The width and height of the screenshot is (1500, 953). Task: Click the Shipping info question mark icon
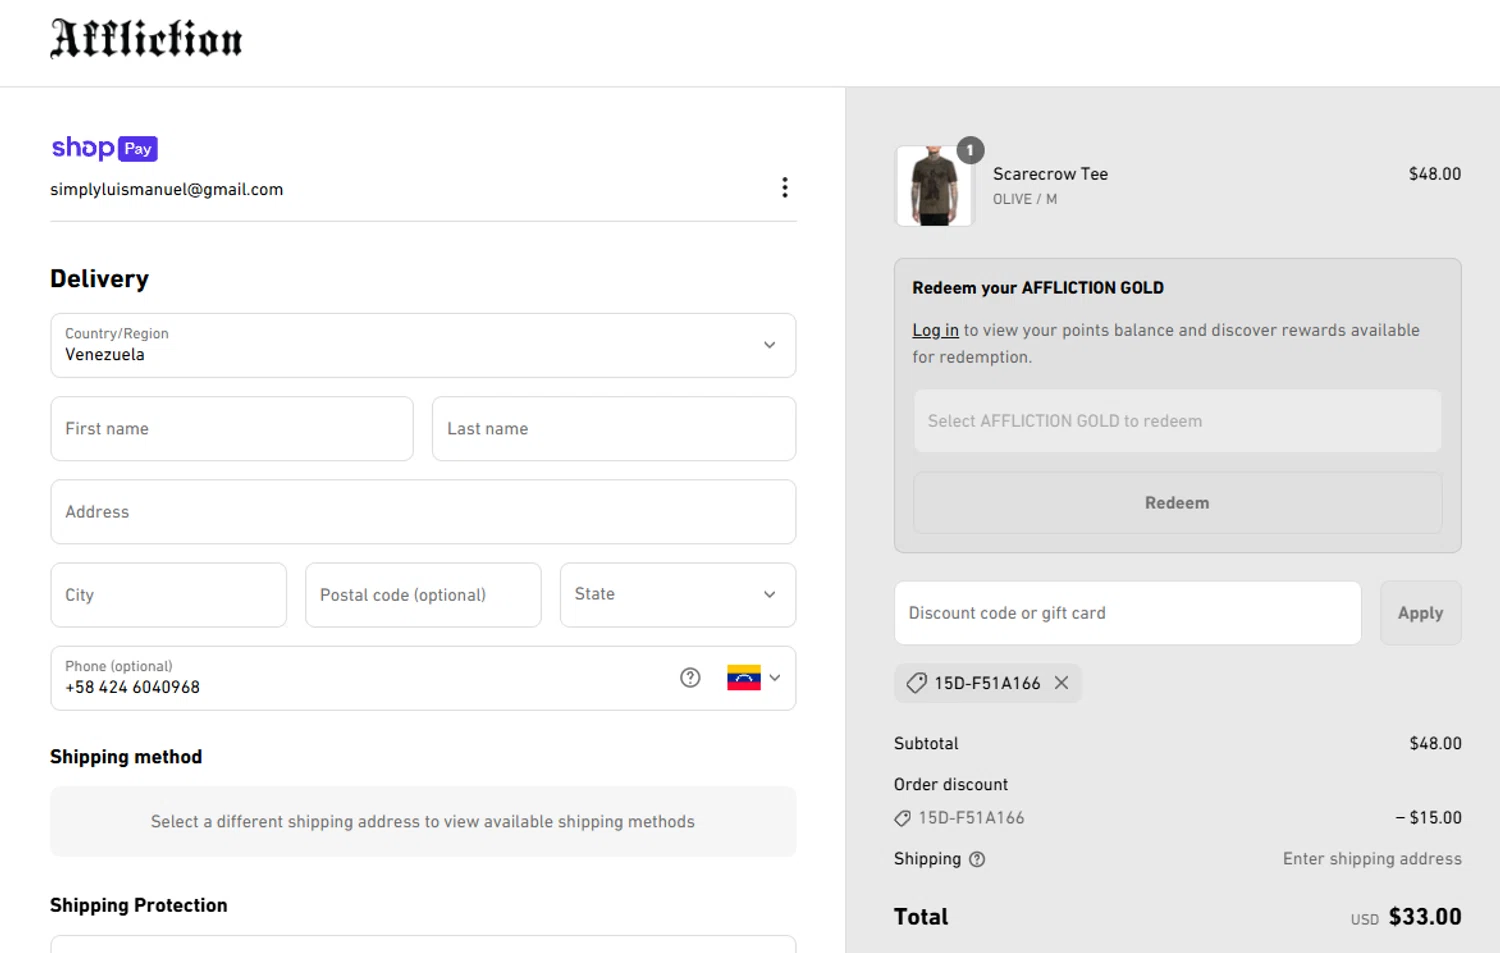pyautogui.click(x=977, y=859)
